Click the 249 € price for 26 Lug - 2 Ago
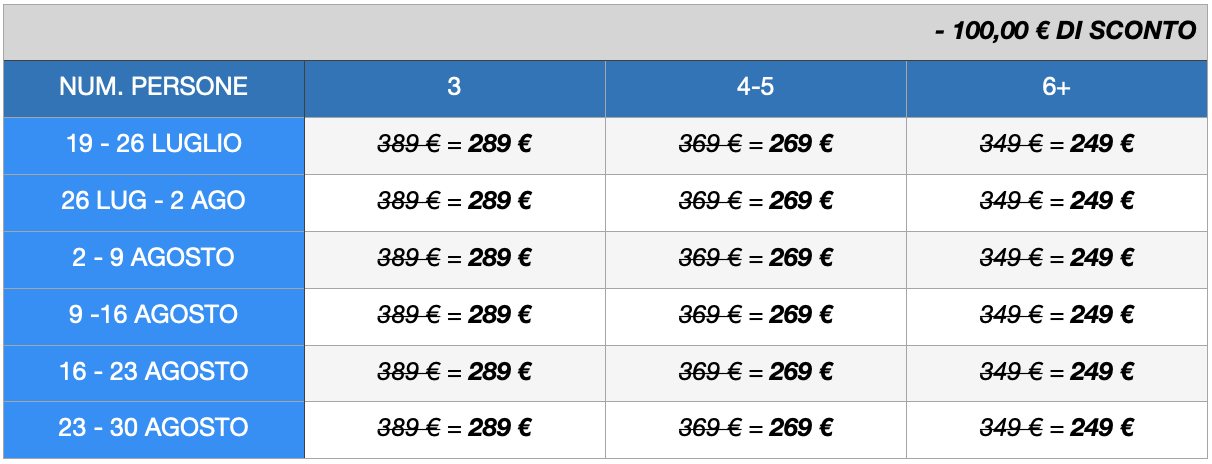Viewport: 1212px width, 464px height. click(x=1102, y=201)
